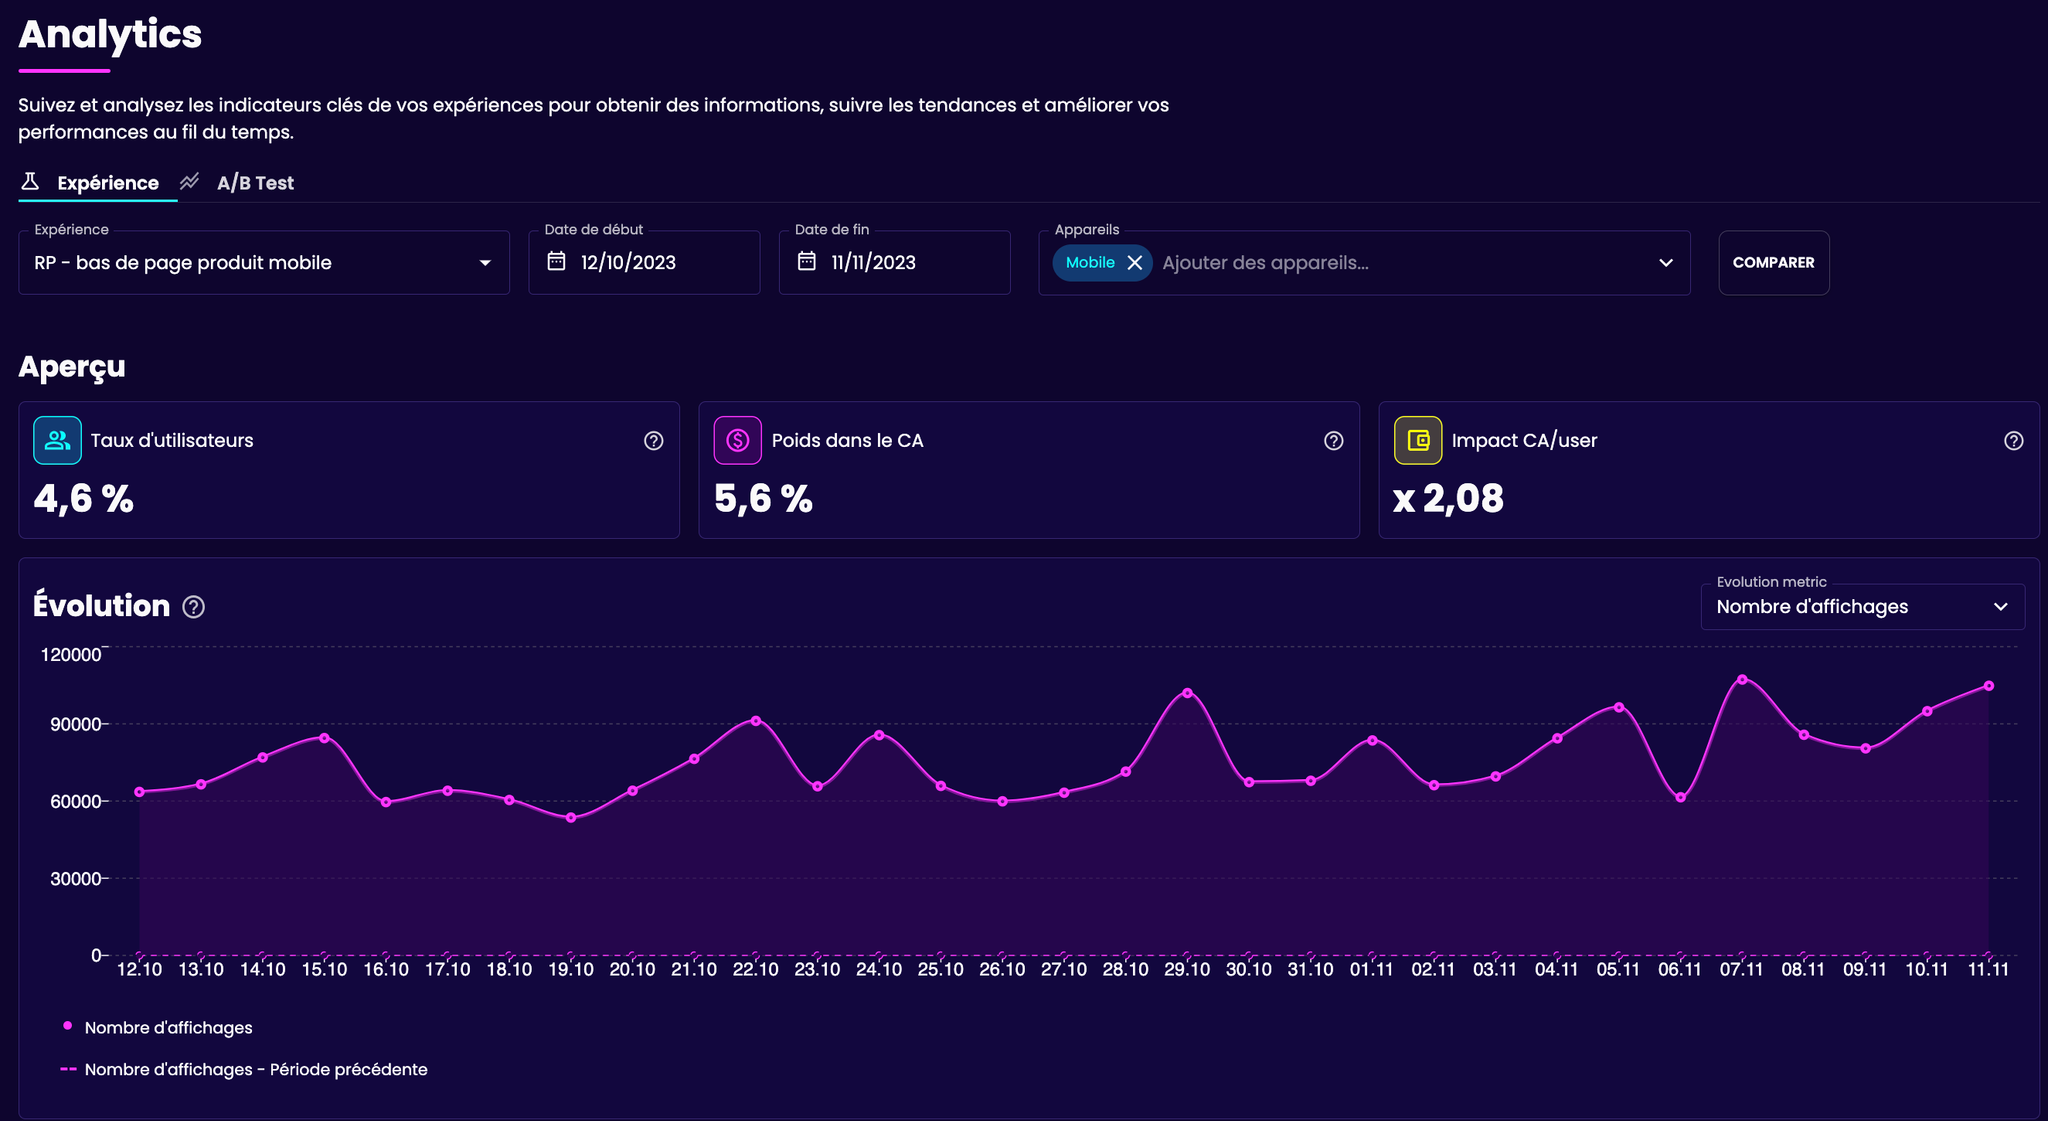
Task: Expand the Appareils dropdown chevron
Action: point(1666,263)
